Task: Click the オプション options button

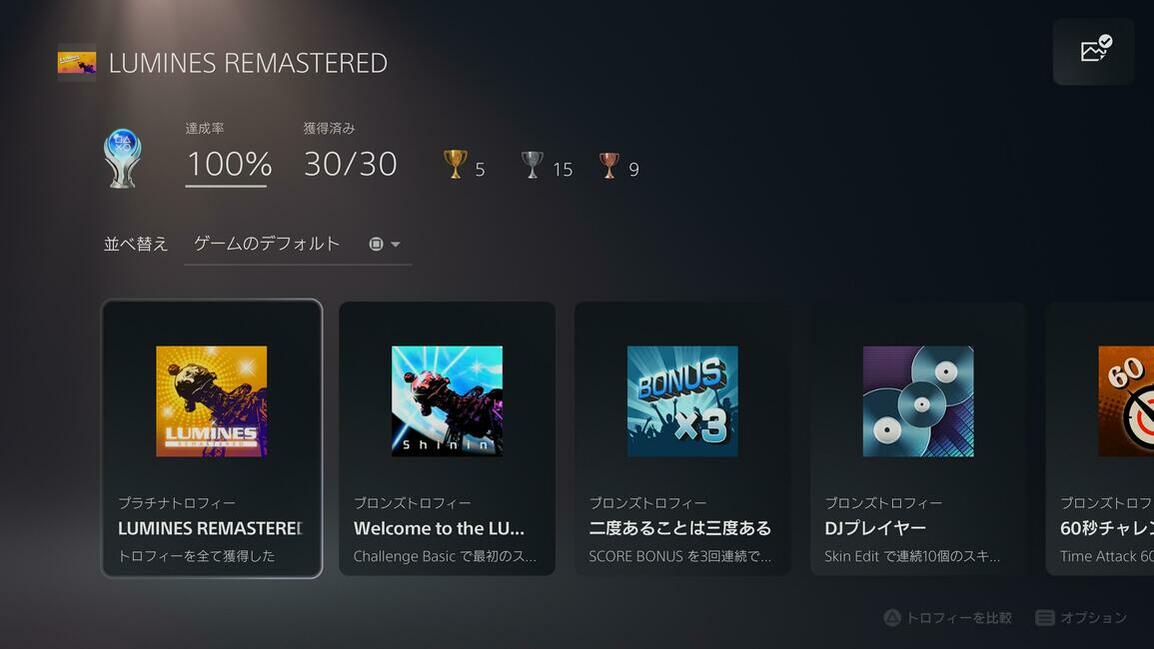Action: [x=1081, y=617]
